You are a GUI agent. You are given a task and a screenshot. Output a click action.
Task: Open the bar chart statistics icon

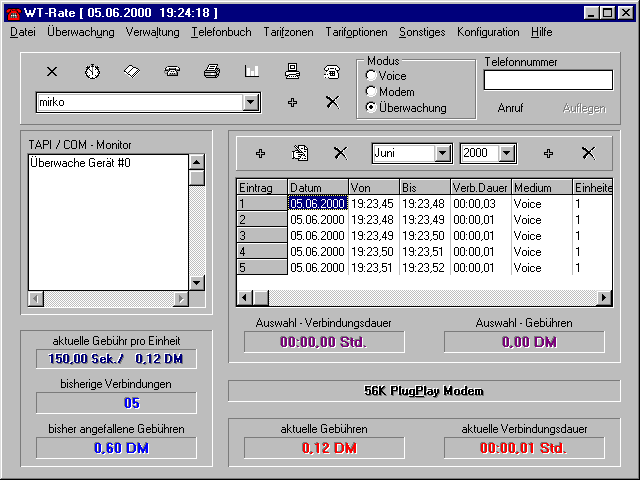tap(252, 72)
